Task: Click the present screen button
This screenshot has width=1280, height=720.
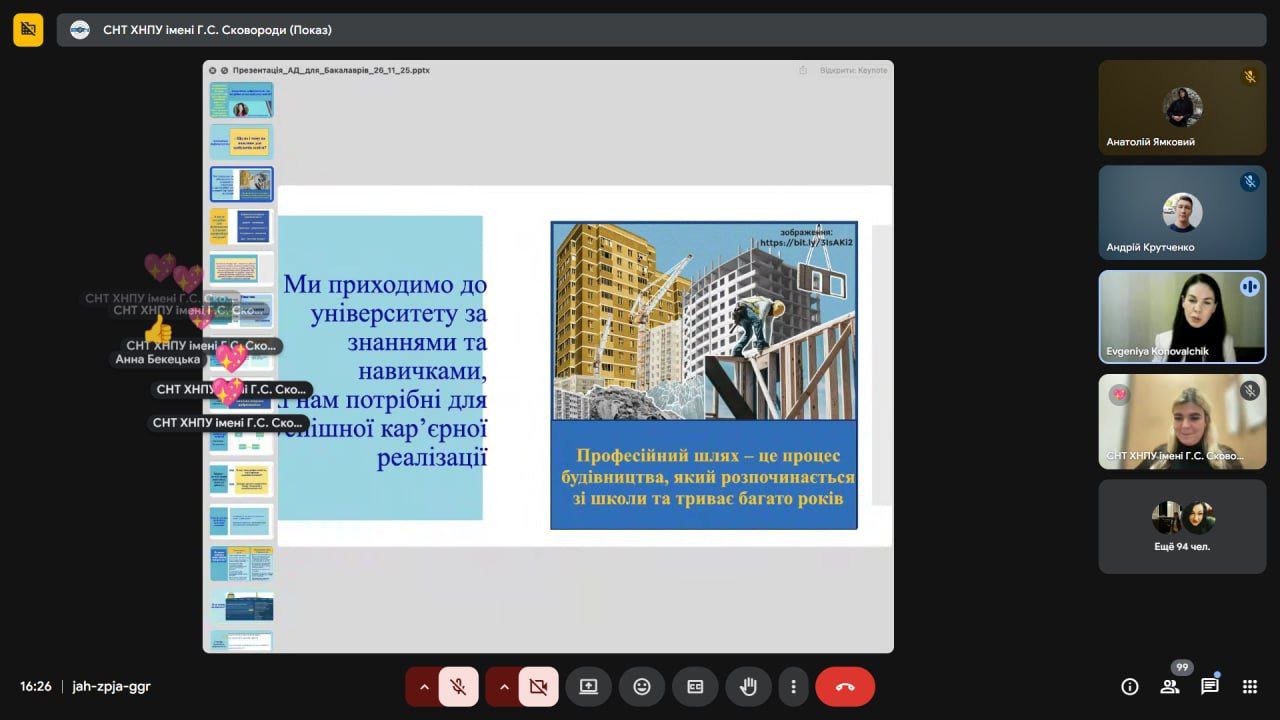Action: (x=588, y=687)
